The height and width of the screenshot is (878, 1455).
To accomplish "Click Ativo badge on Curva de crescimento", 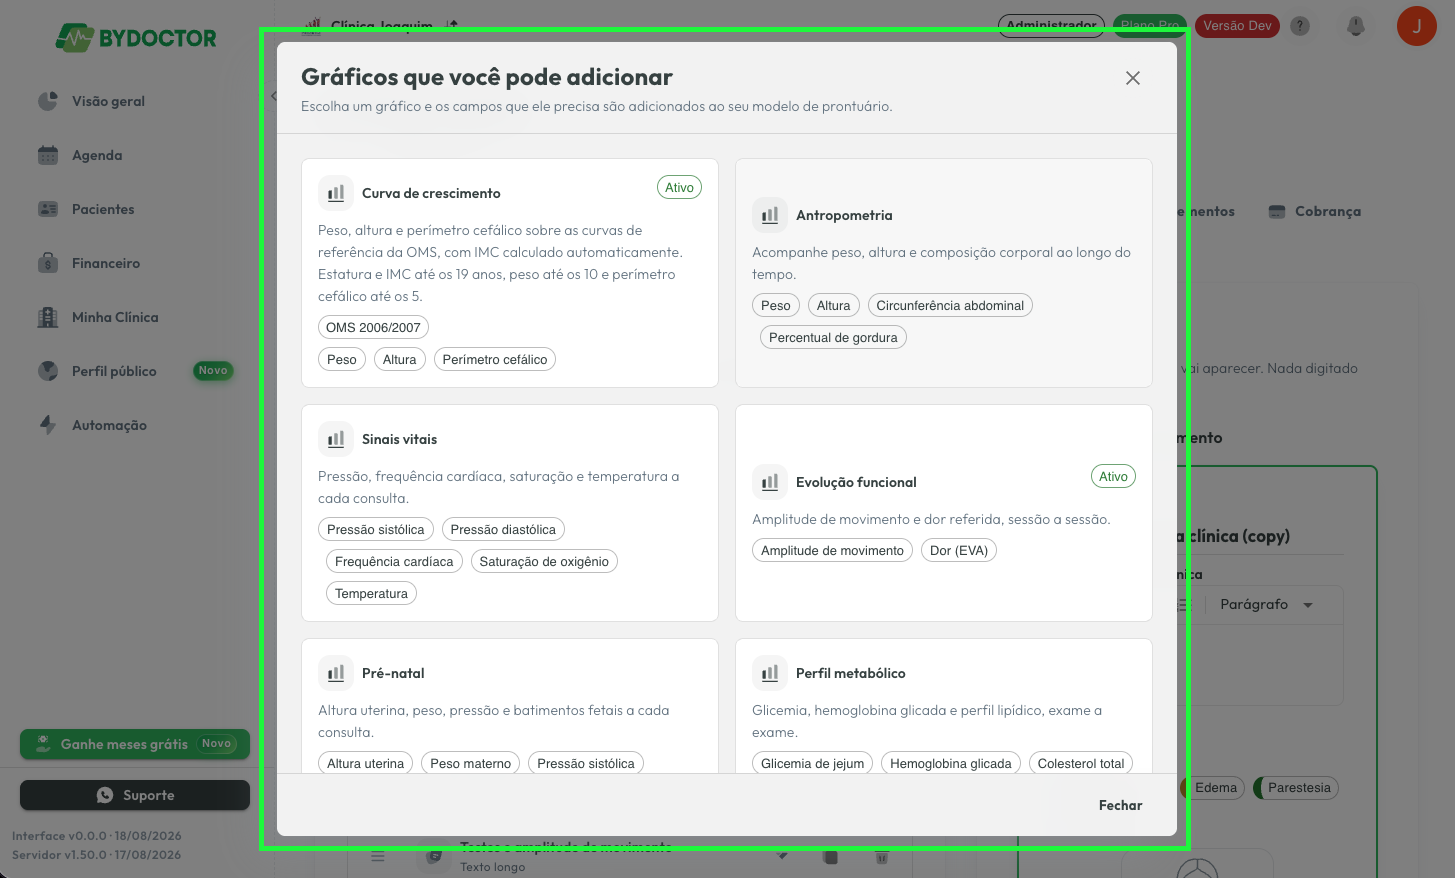I will tap(679, 187).
